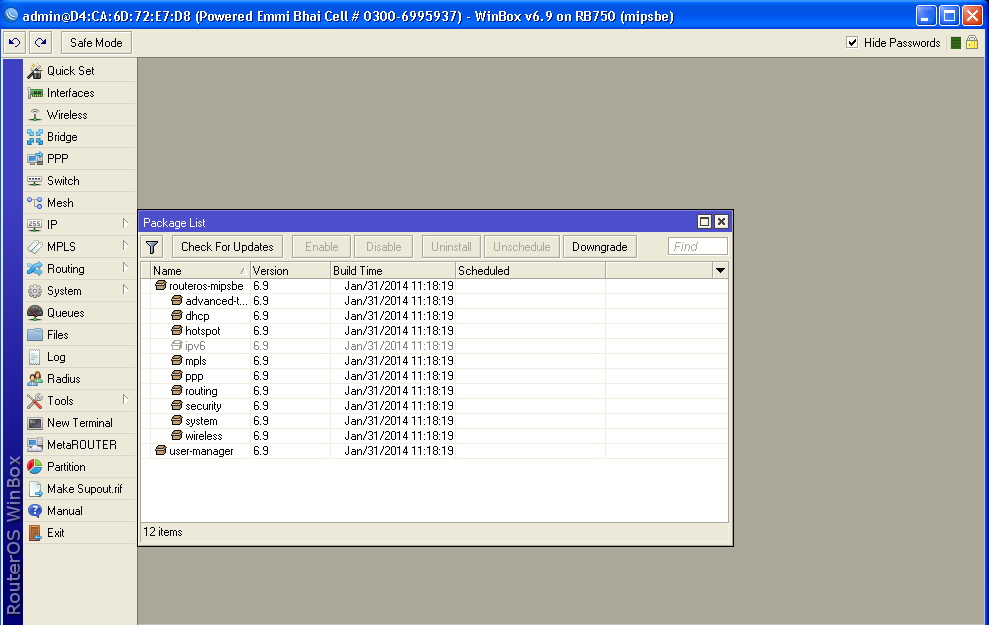Open the Scheduled column dropdown arrow
The height and width of the screenshot is (625, 989).
[720, 270]
